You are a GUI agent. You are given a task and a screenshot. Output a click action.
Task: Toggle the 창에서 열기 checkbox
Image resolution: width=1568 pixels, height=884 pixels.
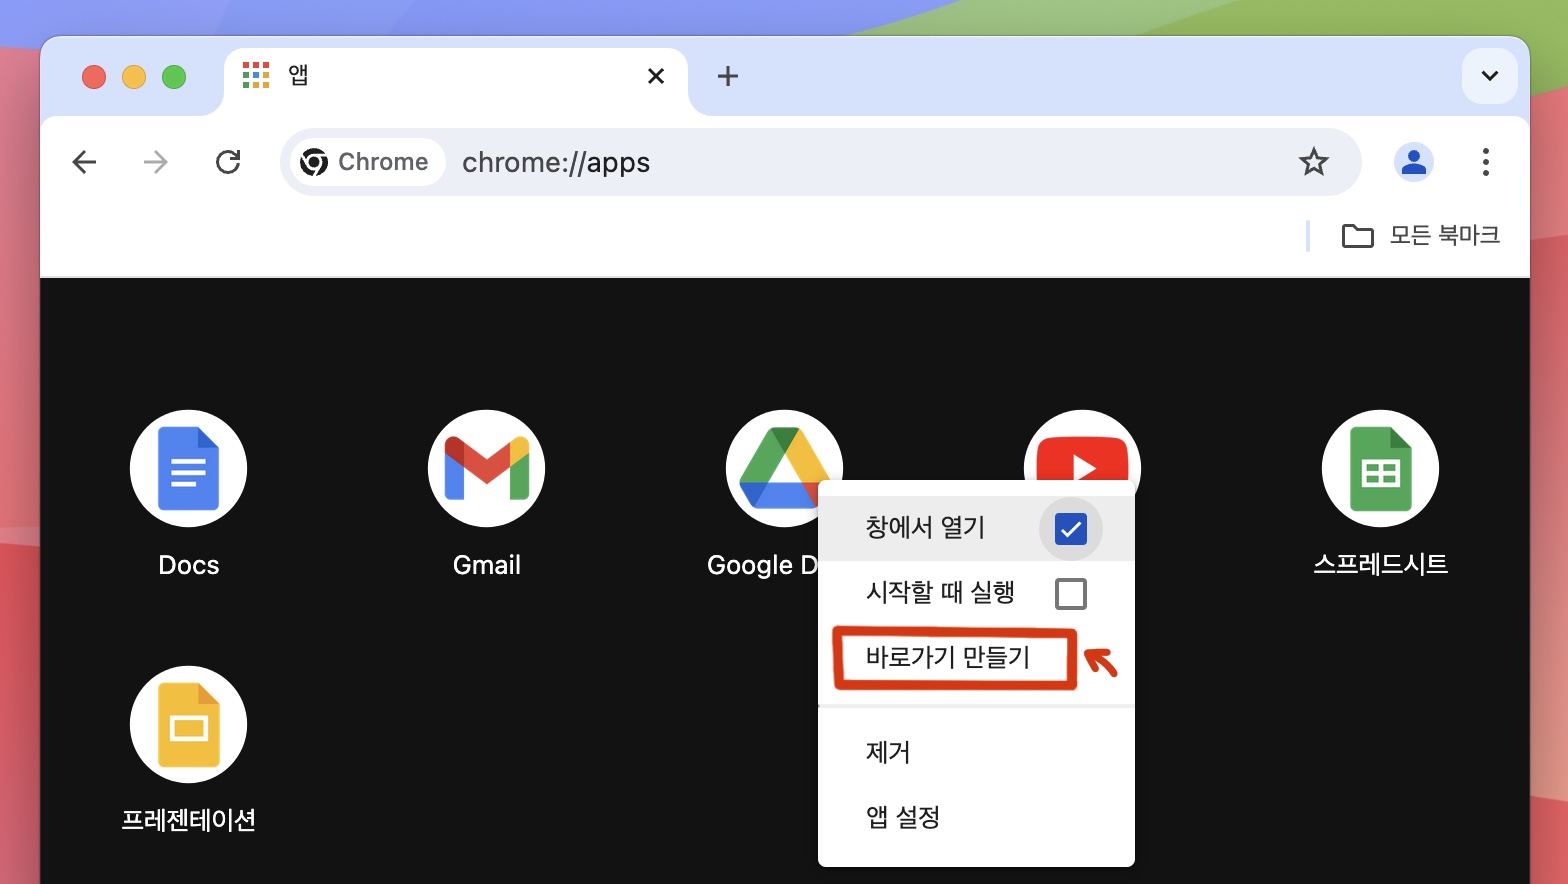click(1071, 528)
